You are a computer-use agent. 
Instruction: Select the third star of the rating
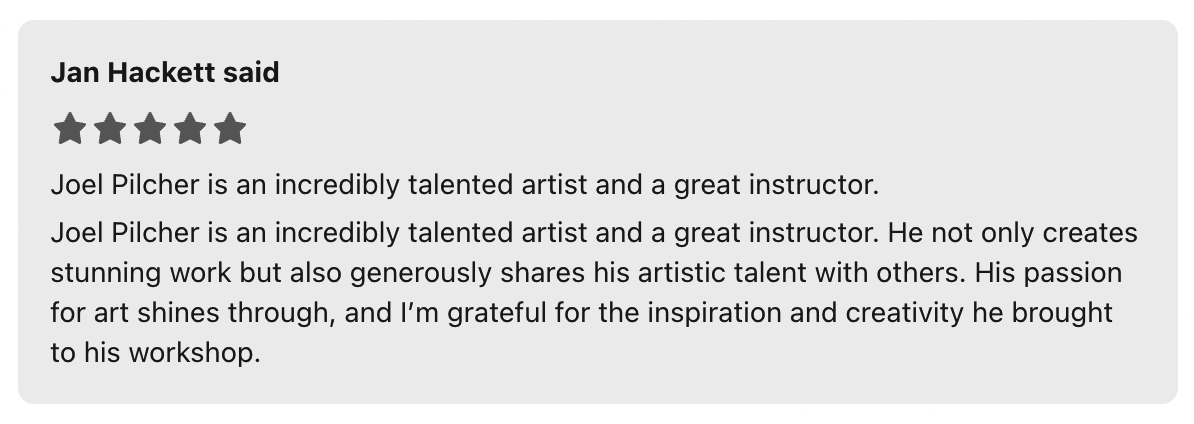pyautogui.click(x=149, y=129)
